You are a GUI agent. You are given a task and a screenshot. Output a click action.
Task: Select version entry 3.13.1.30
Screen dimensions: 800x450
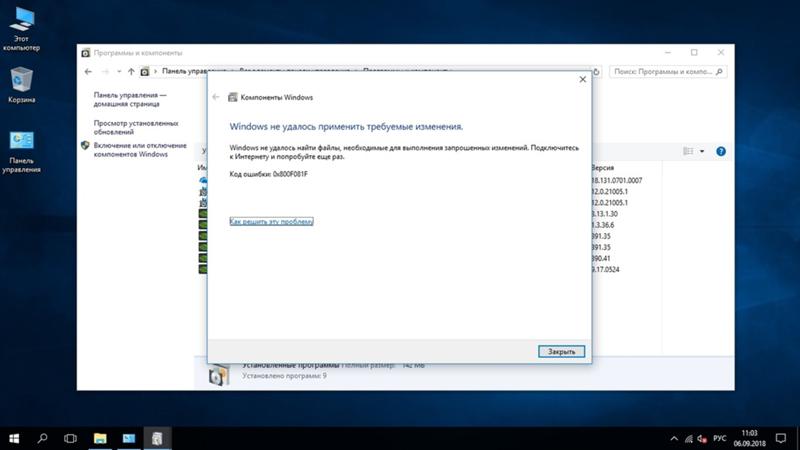coord(605,214)
